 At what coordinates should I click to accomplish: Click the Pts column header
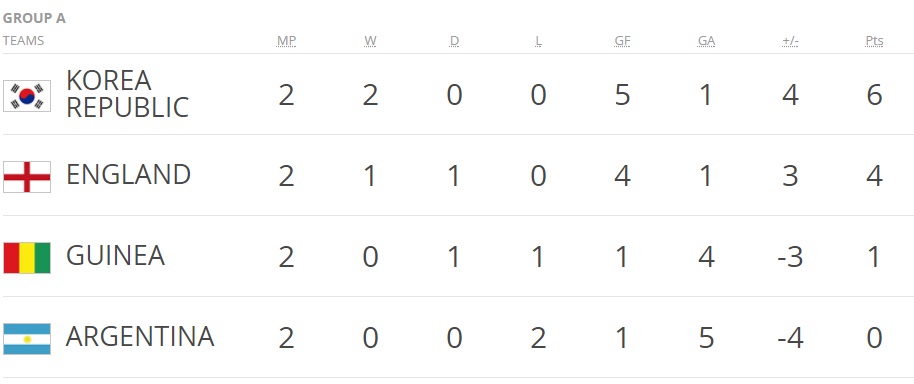pyautogui.click(x=874, y=41)
